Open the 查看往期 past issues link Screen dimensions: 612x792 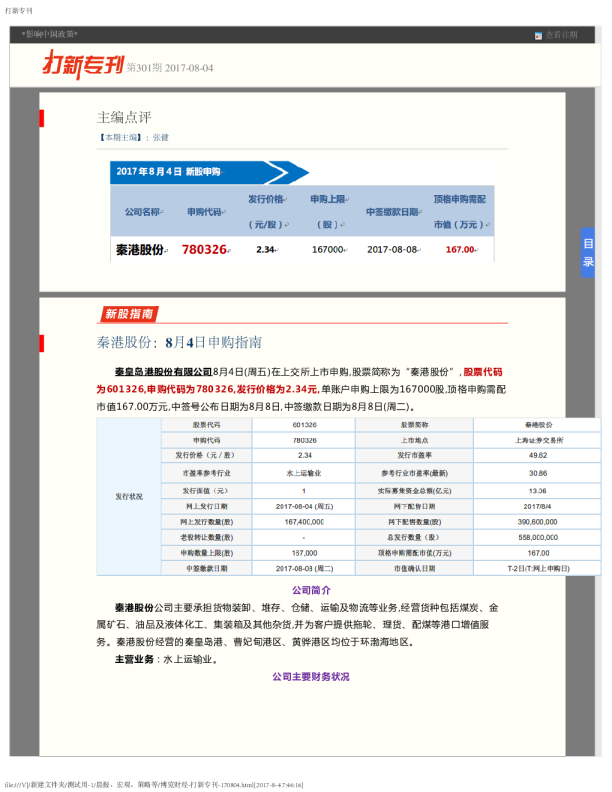click(x=561, y=35)
